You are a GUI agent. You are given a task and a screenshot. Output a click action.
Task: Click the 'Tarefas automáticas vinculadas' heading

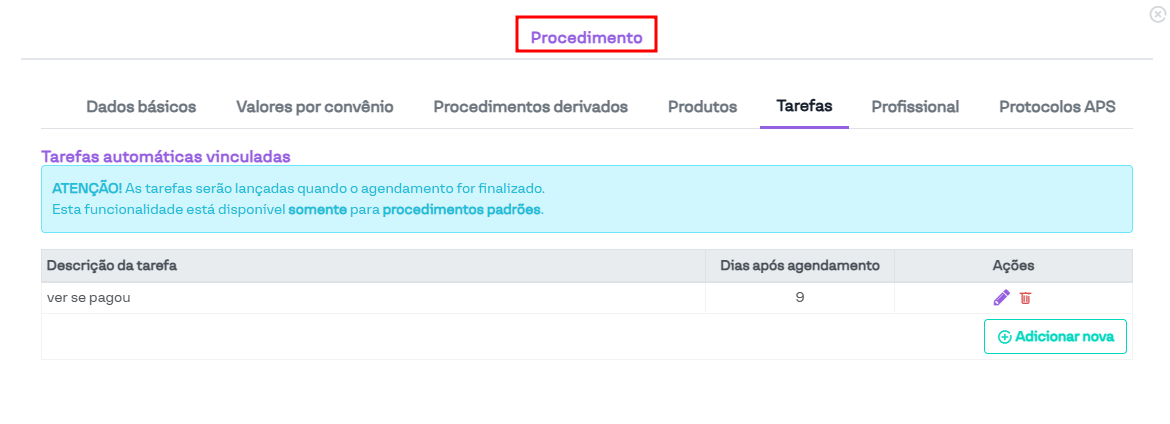pos(165,156)
